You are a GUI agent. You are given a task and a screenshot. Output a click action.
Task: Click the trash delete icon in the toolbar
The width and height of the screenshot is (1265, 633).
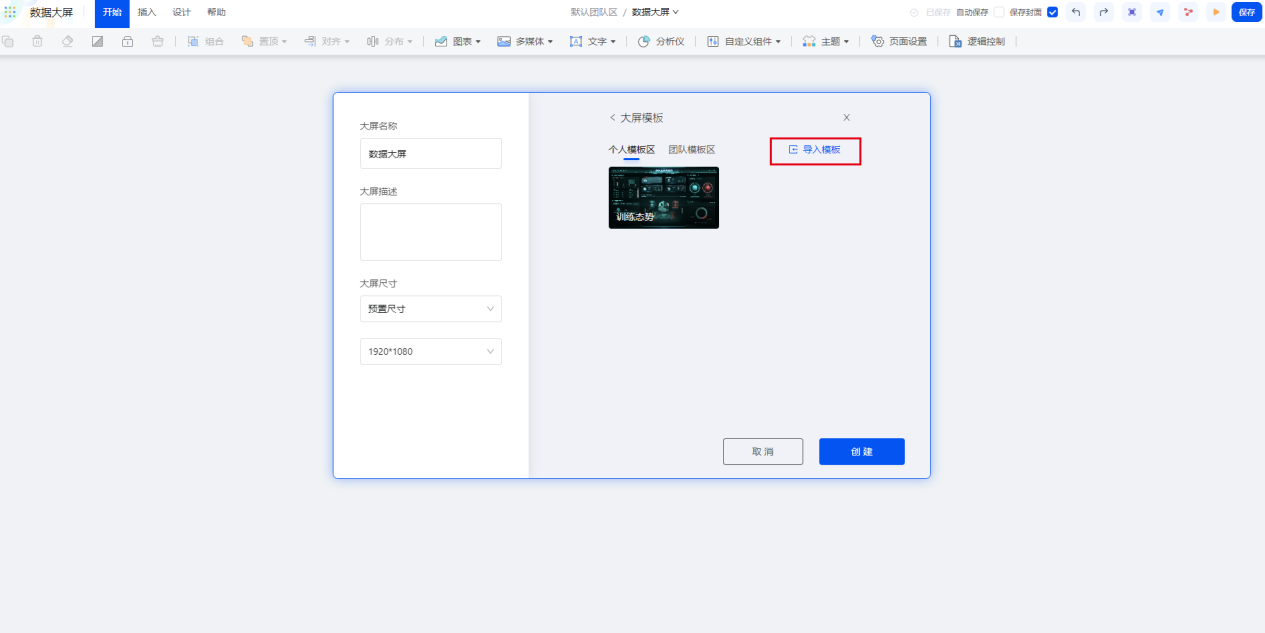coord(37,42)
